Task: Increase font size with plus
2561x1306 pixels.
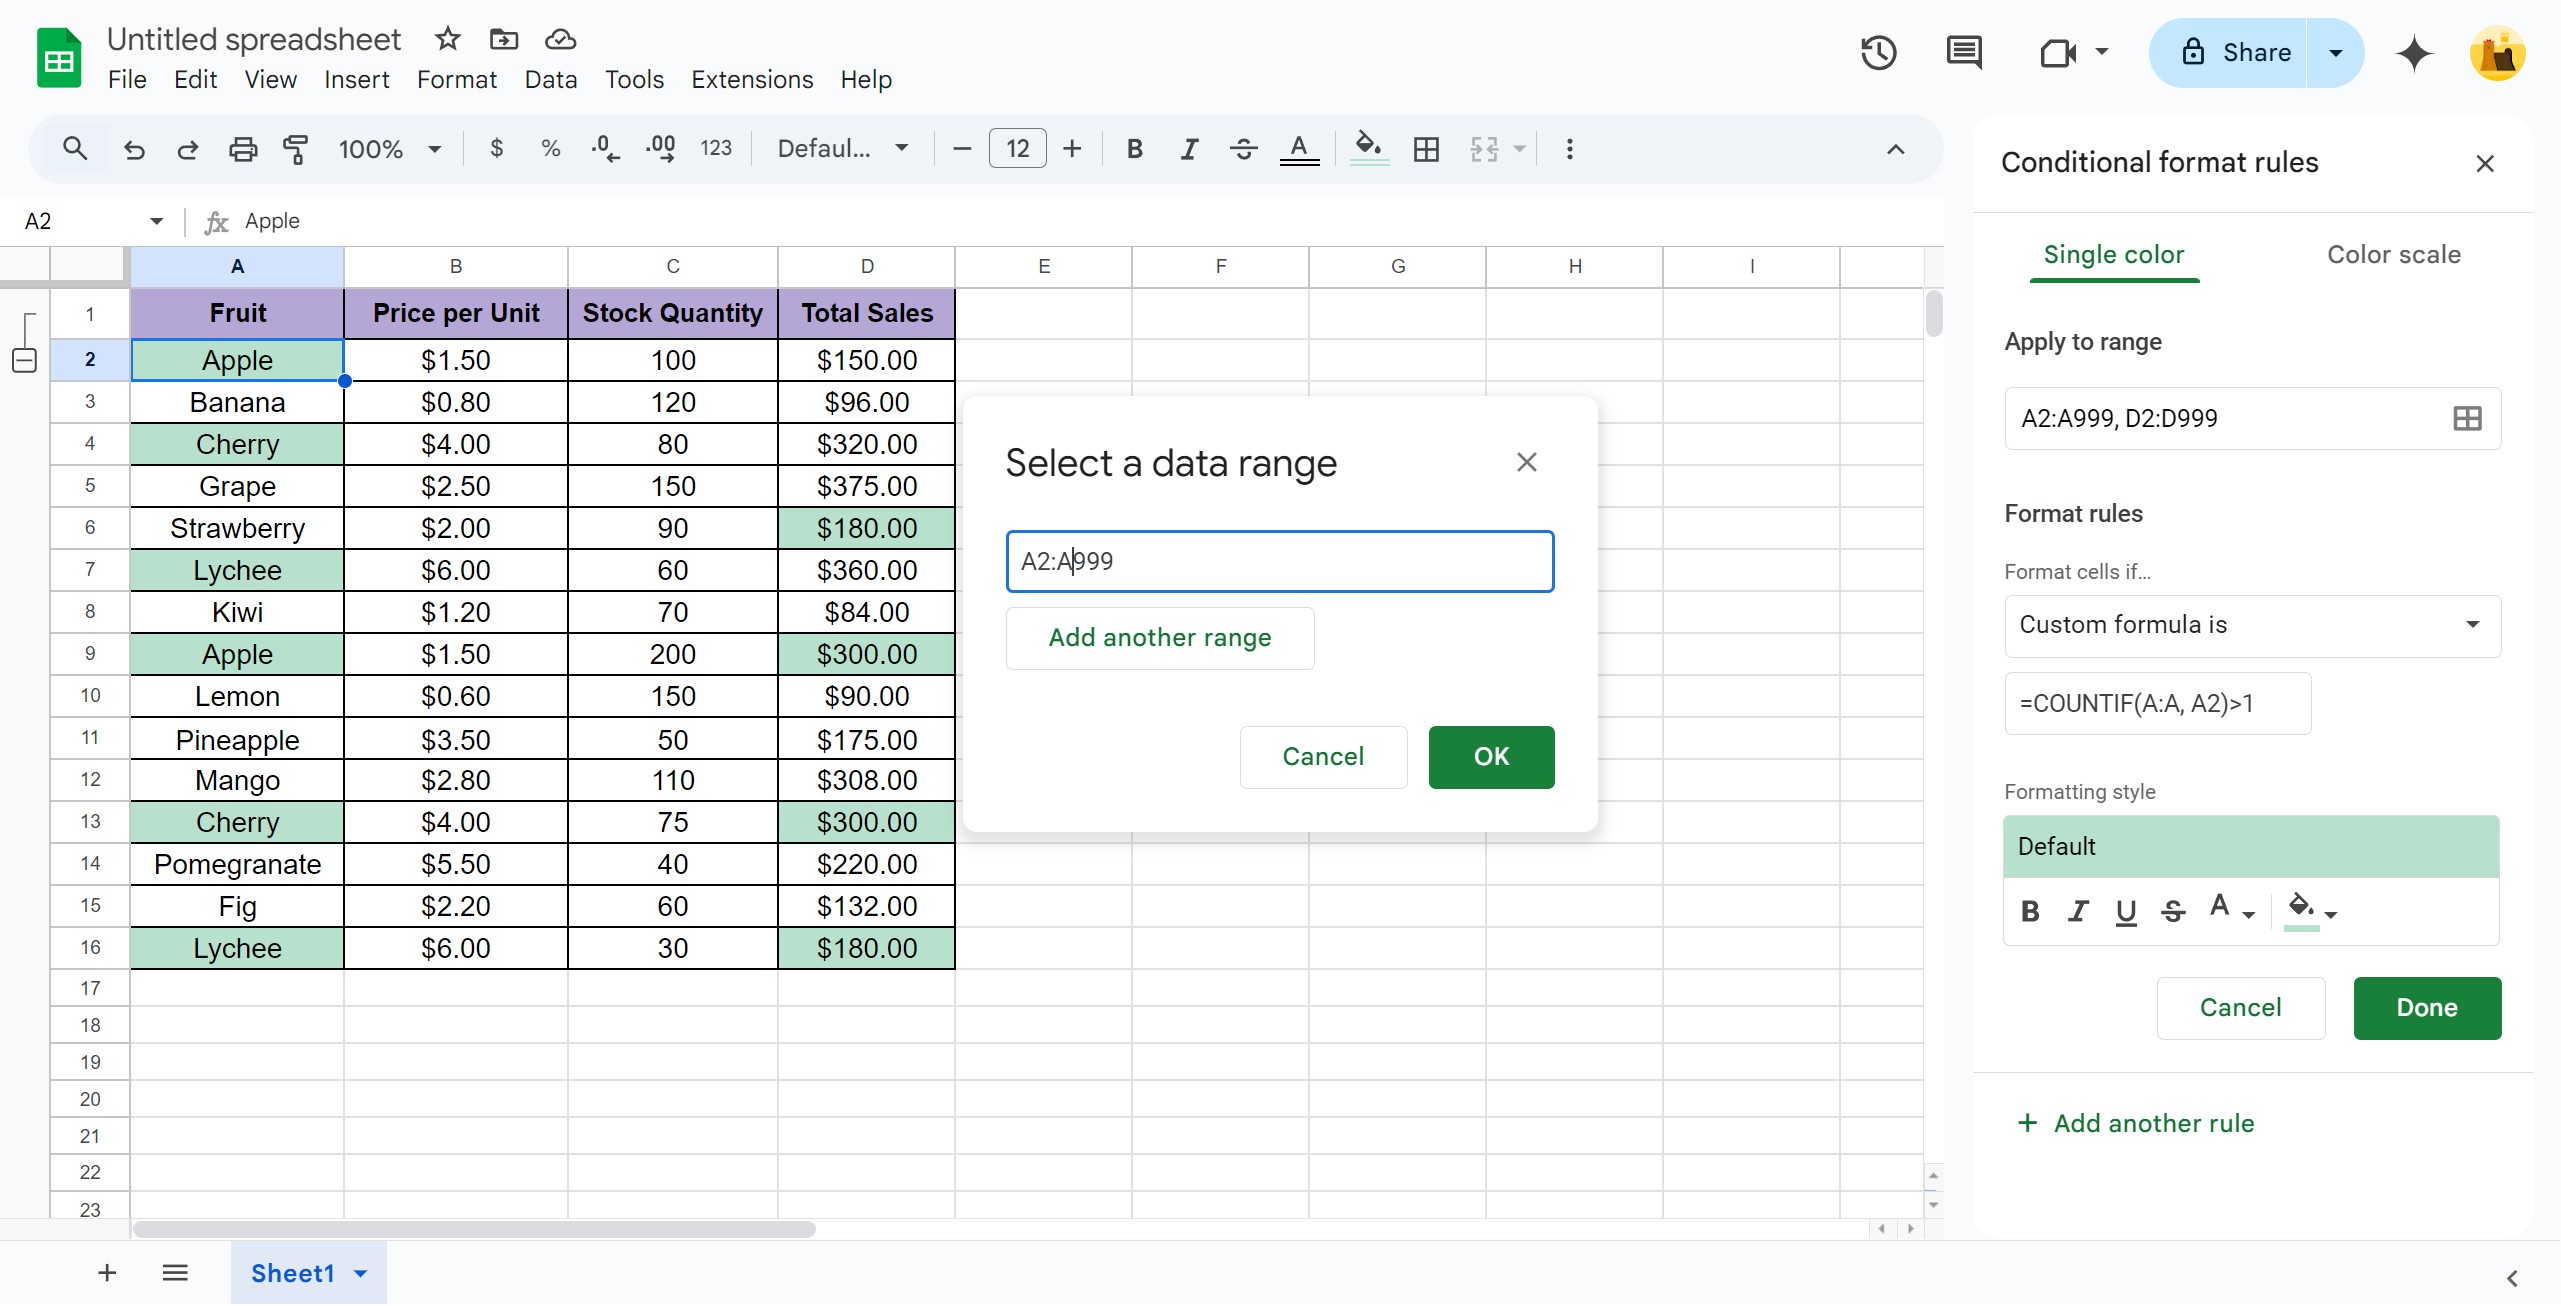Action: [x=1072, y=149]
